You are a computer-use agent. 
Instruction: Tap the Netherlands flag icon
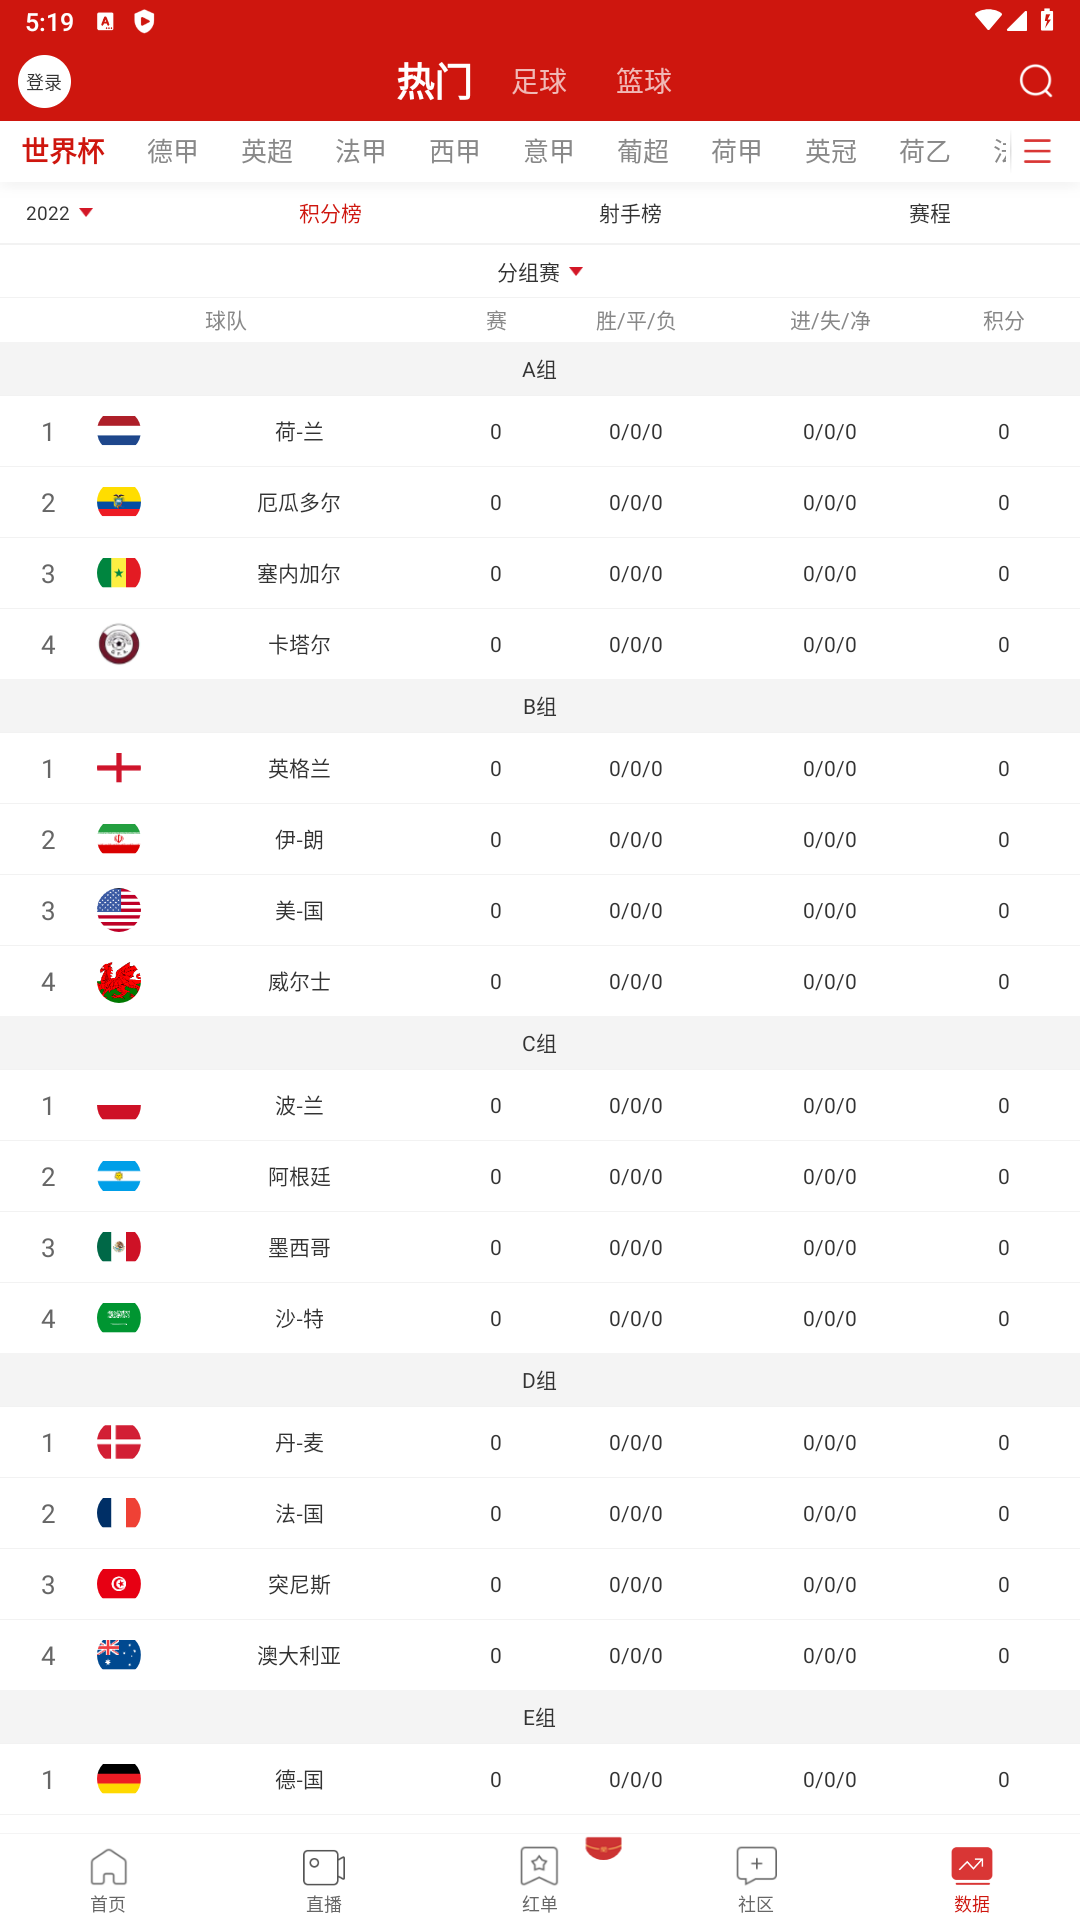coord(119,431)
